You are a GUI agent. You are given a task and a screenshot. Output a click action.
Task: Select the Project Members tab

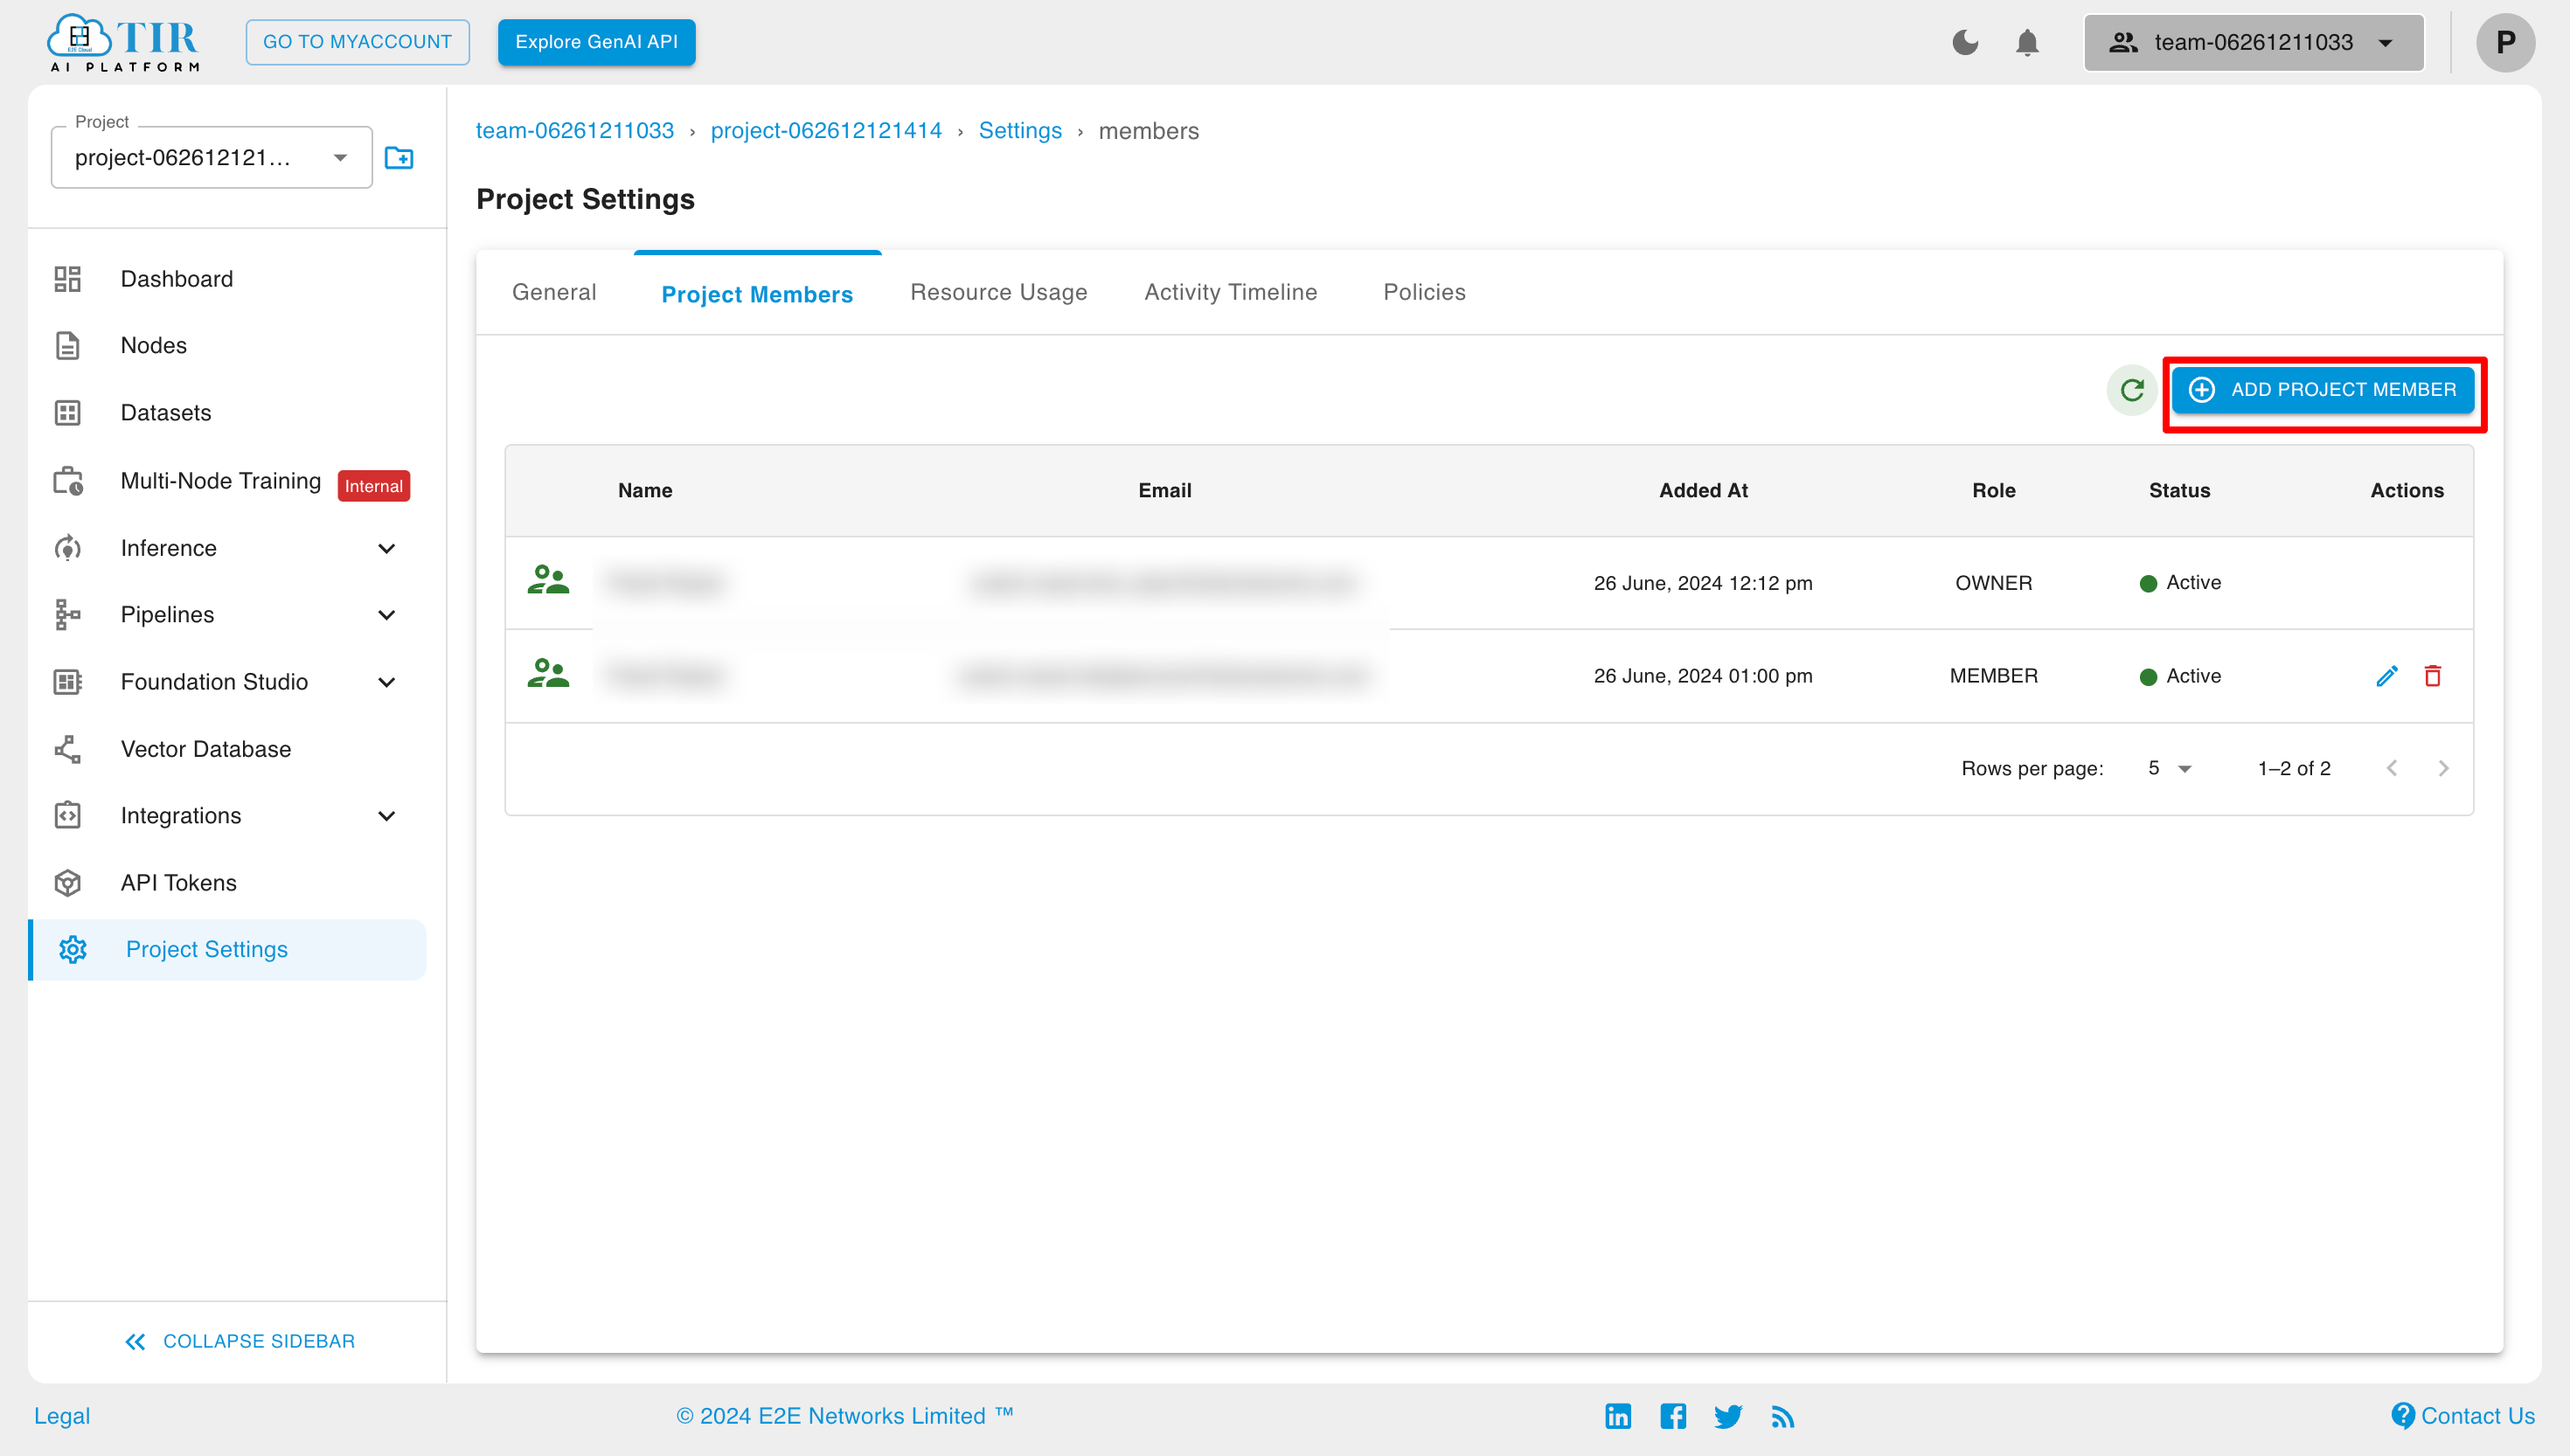point(757,294)
